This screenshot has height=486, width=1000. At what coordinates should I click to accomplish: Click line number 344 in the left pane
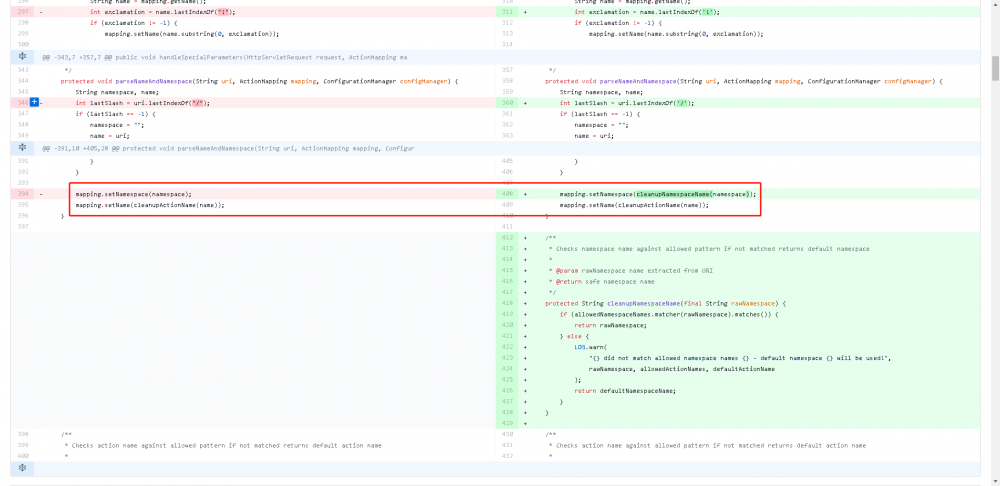[23, 81]
